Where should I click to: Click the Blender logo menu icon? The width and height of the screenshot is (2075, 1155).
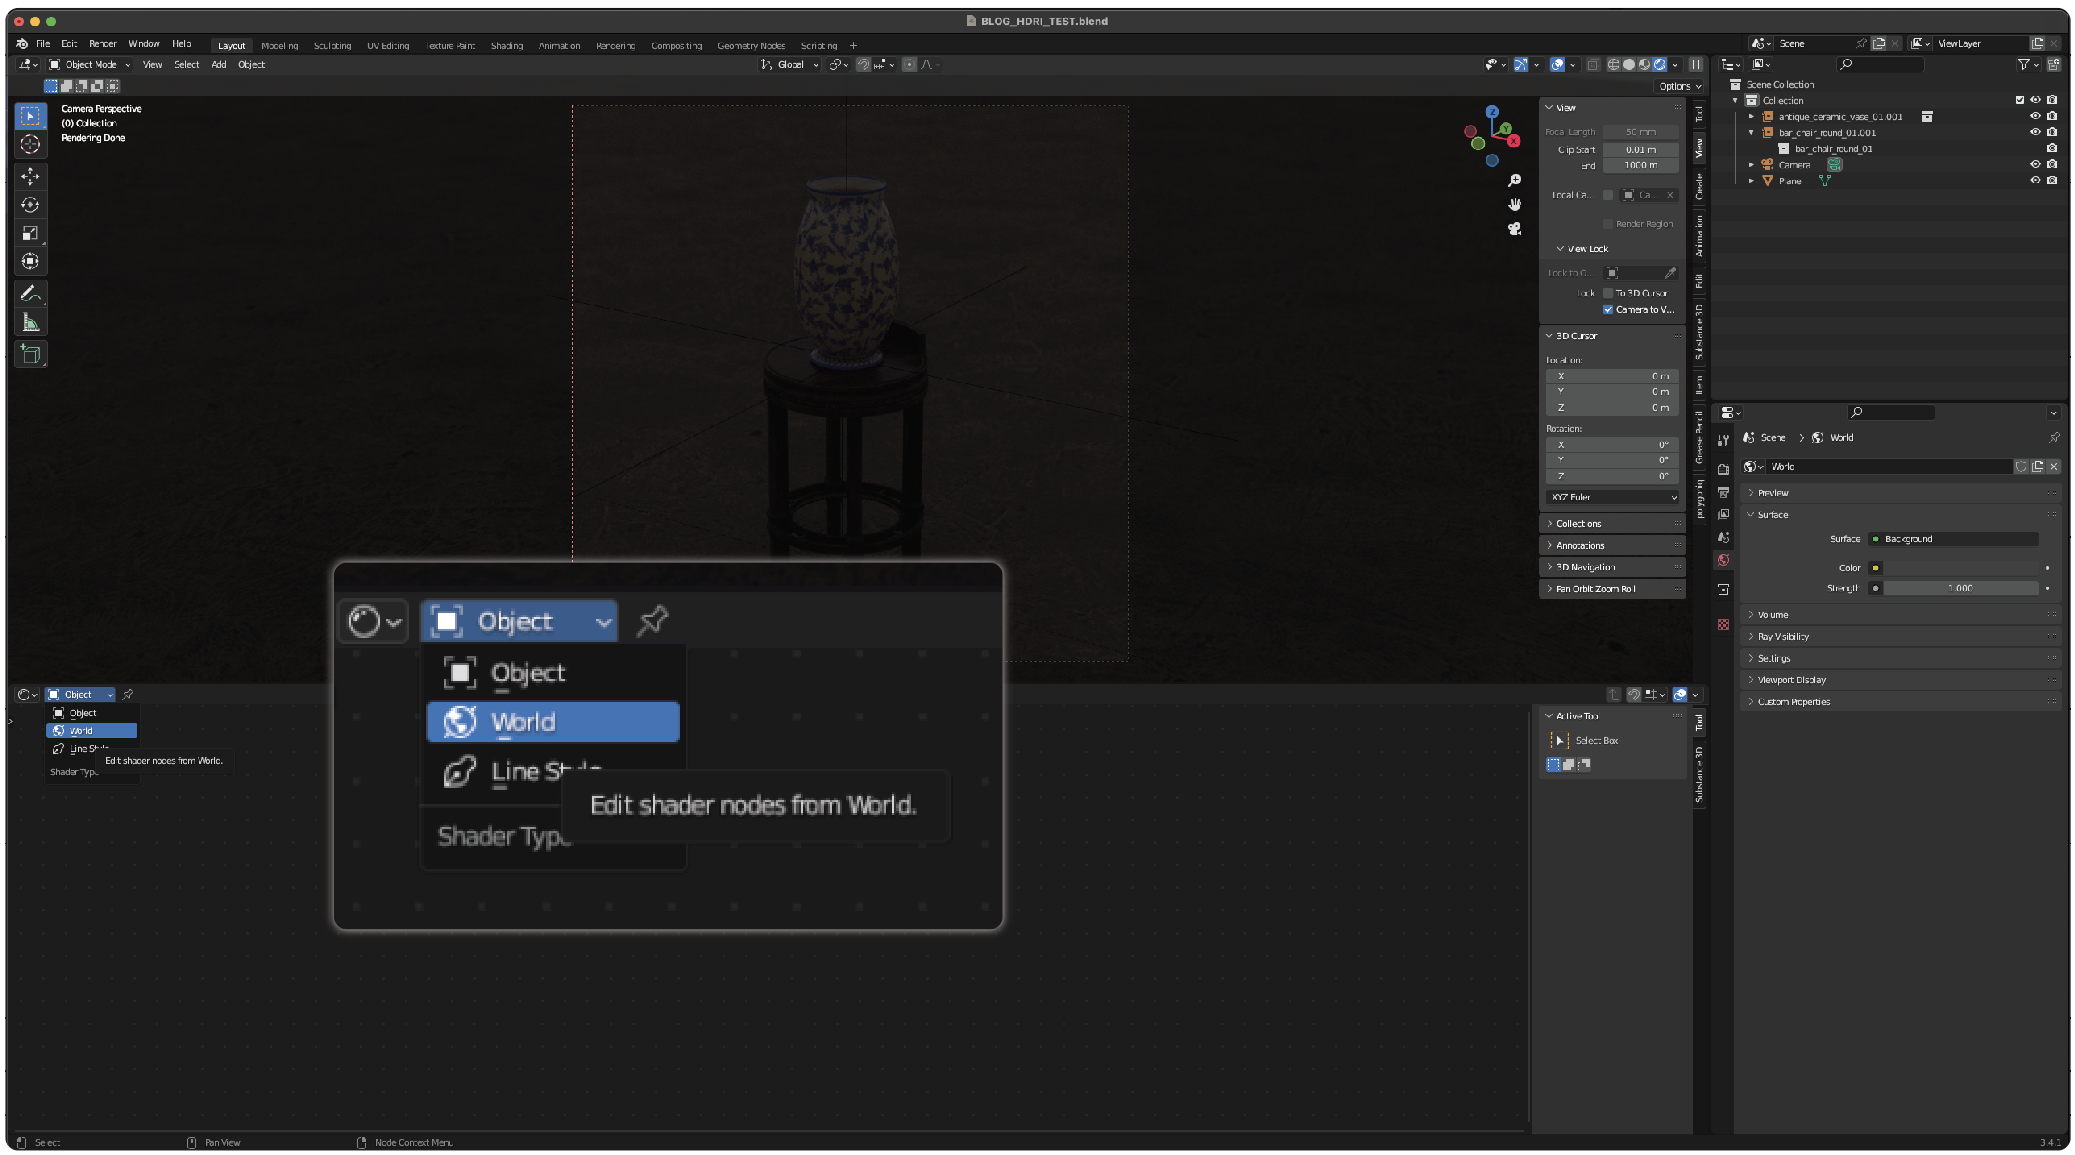(x=22, y=44)
